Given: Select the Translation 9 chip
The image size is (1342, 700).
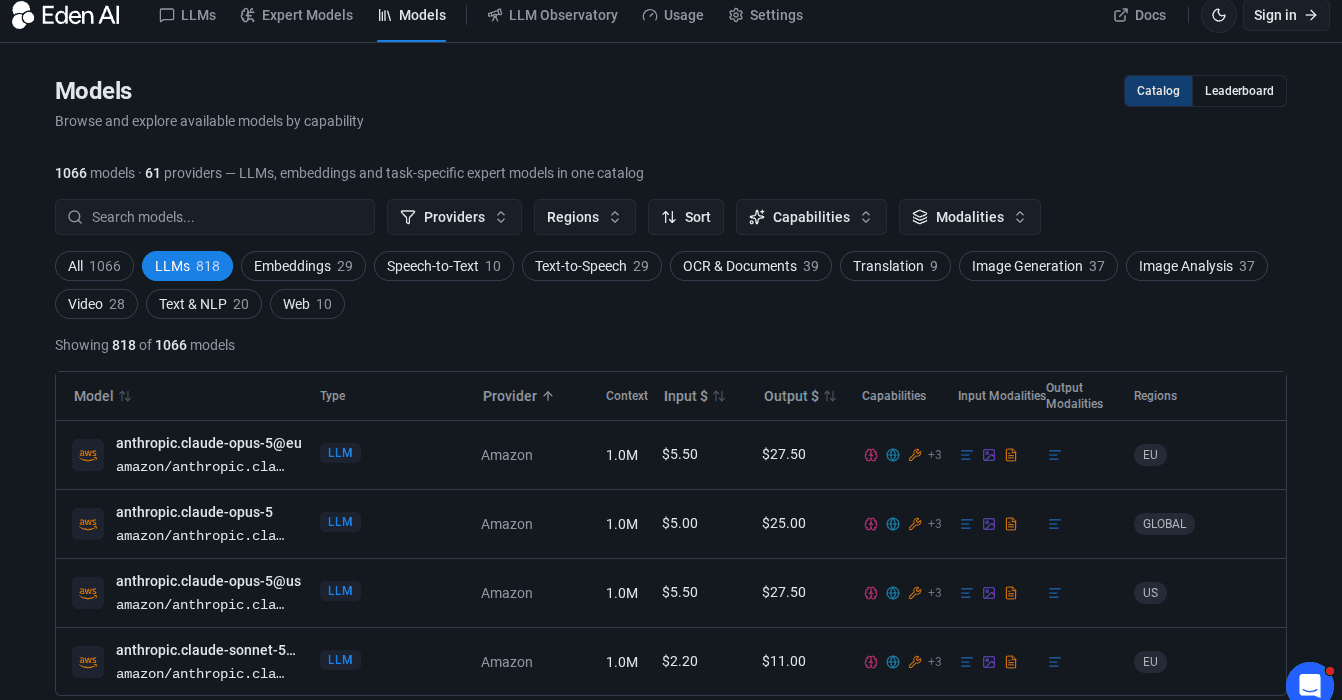Looking at the screenshot, I should pos(895,266).
